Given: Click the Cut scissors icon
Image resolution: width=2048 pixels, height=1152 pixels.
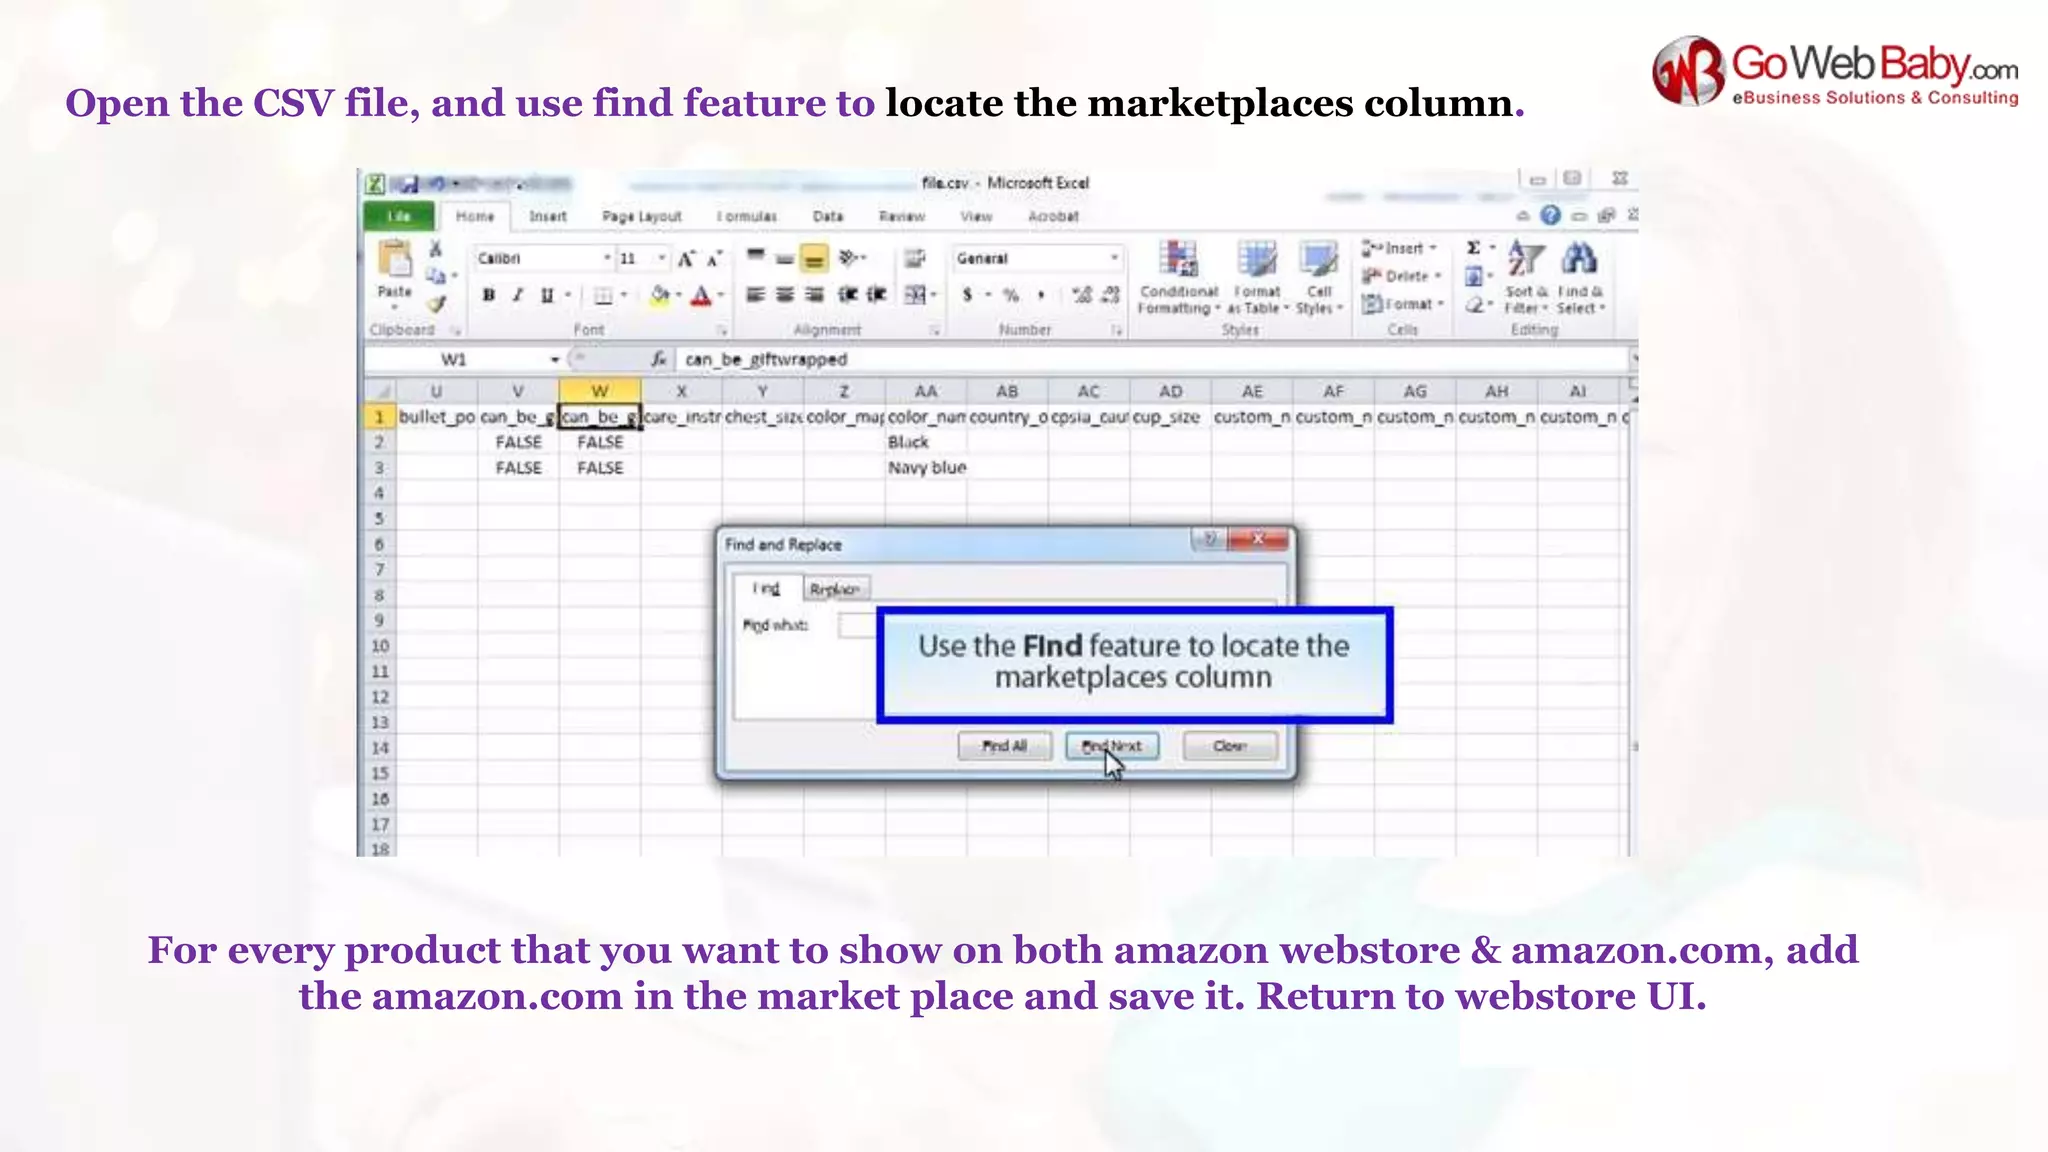Looking at the screenshot, I should (x=435, y=249).
